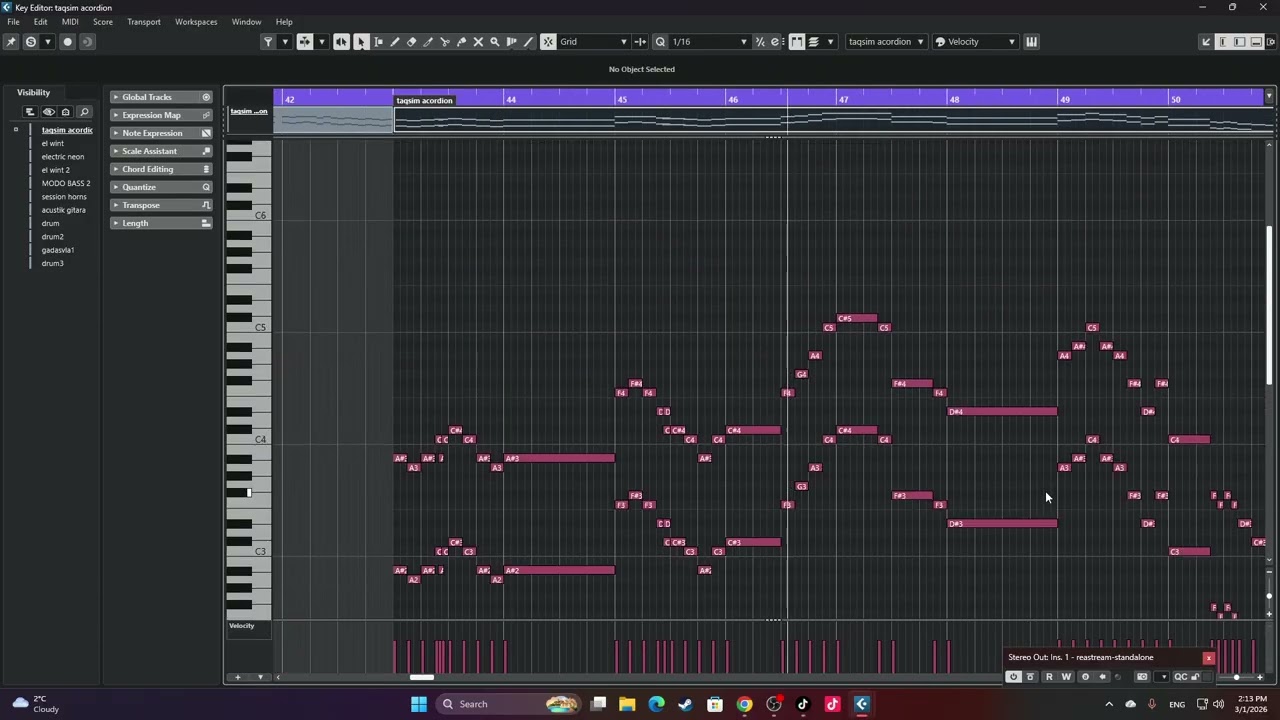Add a controller lane with plus button

click(237, 677)
